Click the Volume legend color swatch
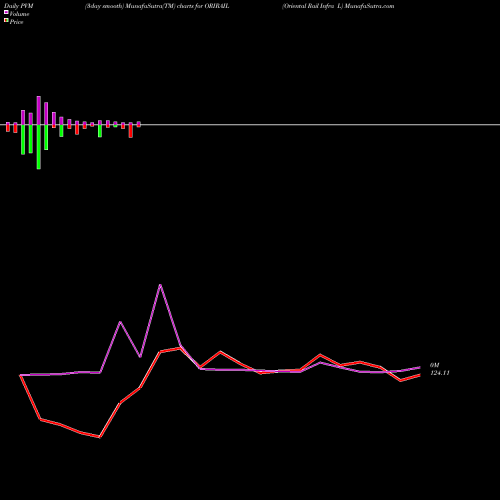 (x=6, y=12)
